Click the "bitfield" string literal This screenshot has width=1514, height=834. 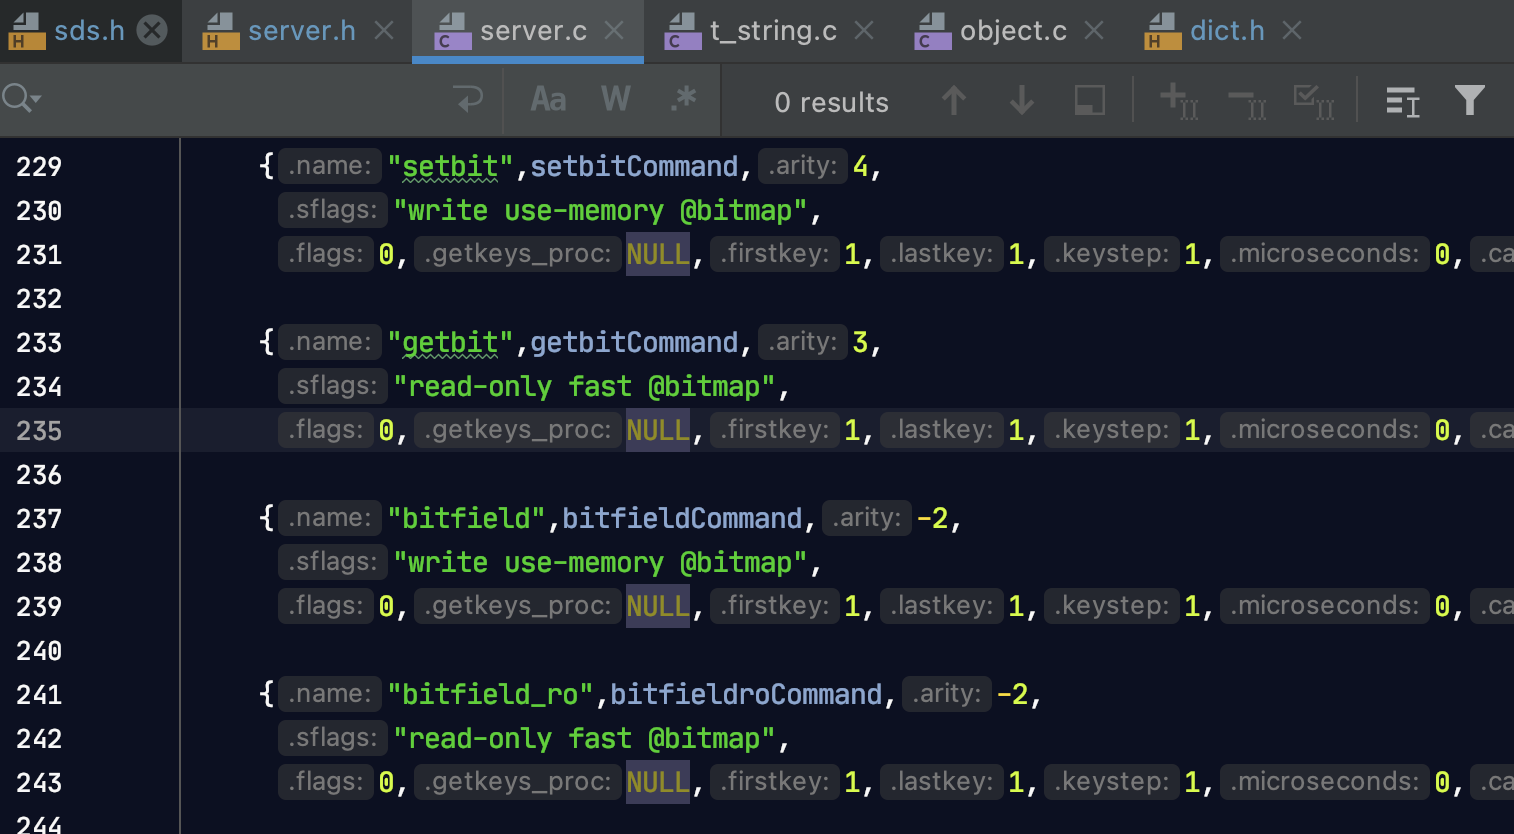tap(466, 519)
